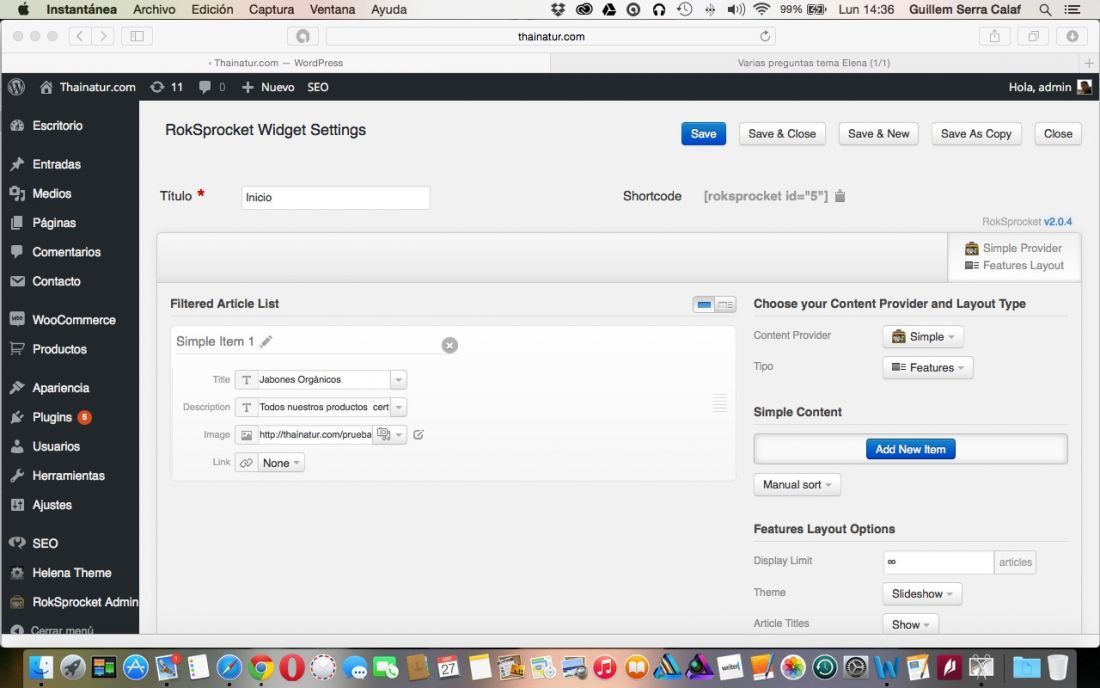Viewport: 1100px width, 688px height.
Task: Click the Display Limit input field
Action: tap(938, 562)
